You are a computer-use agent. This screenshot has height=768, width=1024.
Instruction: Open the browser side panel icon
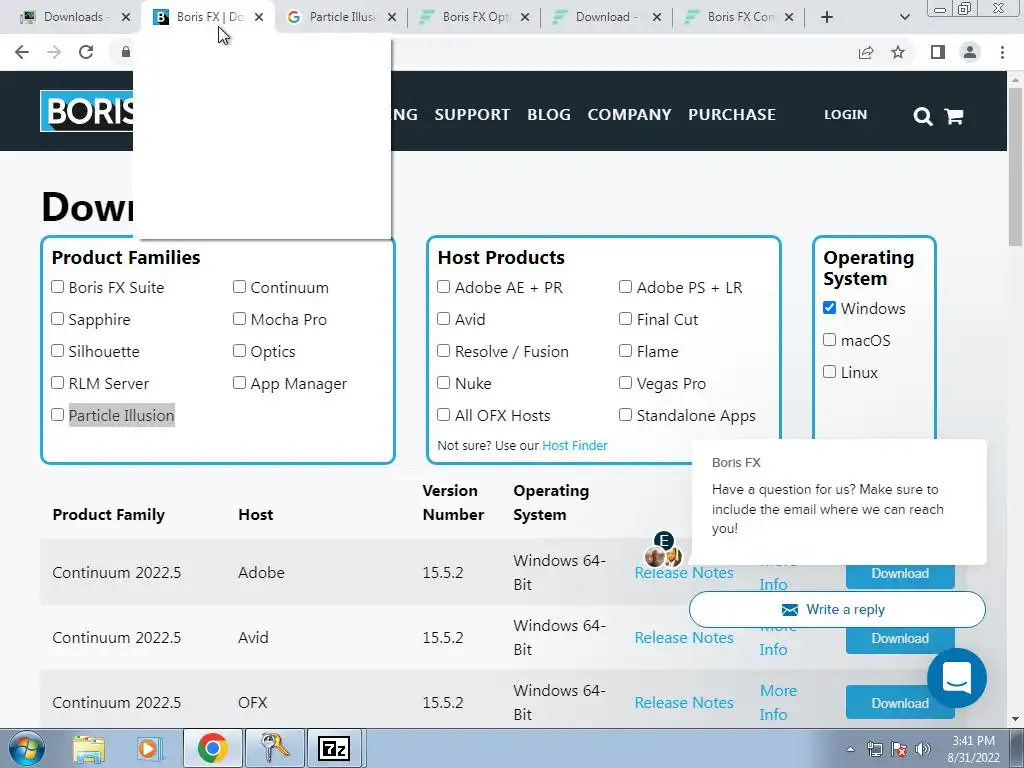click(938, 52)
